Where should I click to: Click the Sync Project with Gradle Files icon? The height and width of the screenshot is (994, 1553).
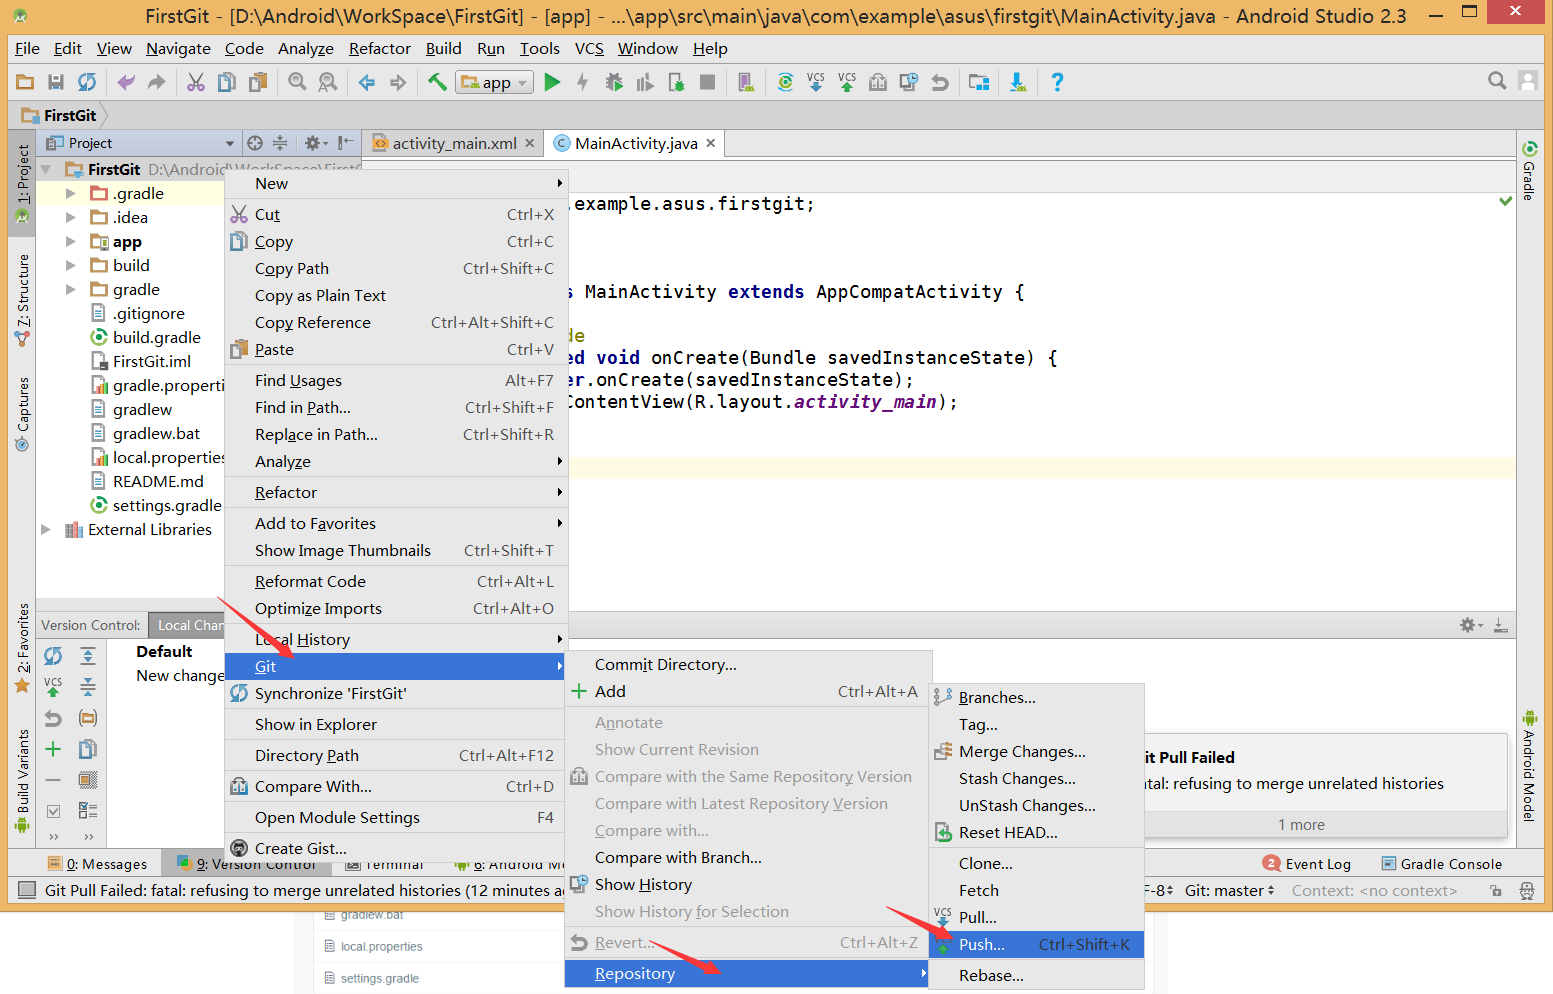click(785, 82)
